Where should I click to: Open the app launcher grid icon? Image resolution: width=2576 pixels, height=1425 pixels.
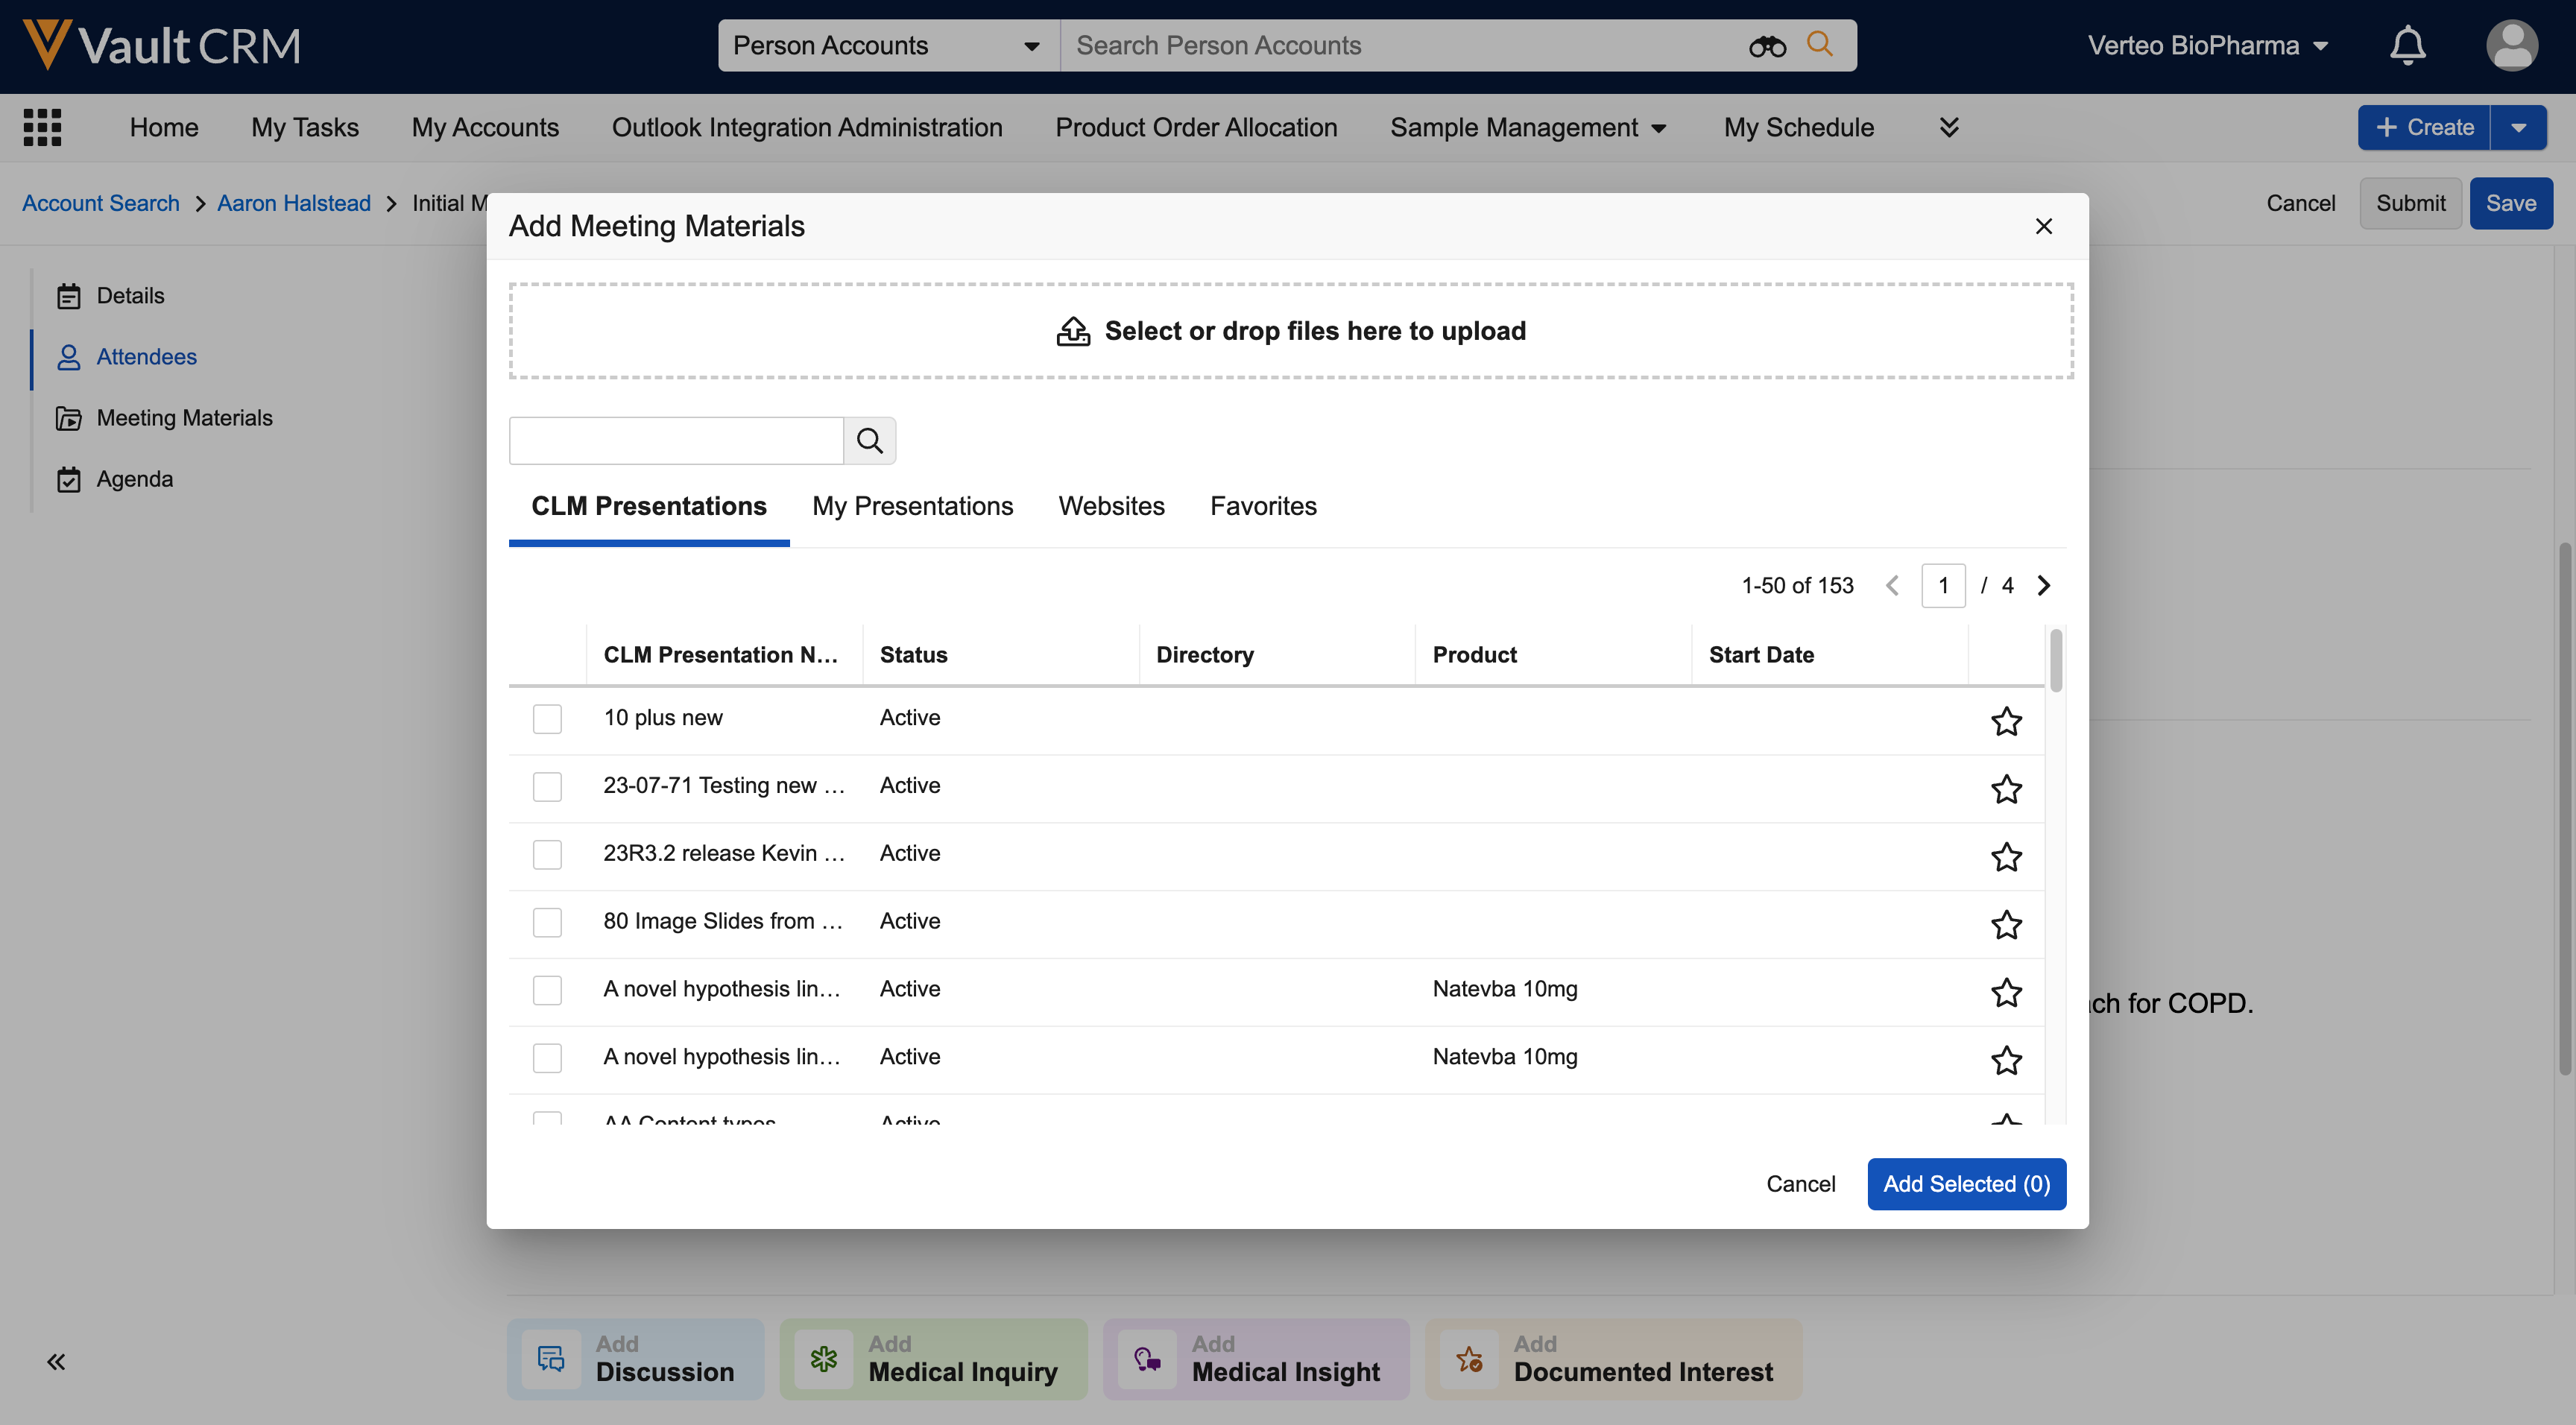tap(42, 127)
